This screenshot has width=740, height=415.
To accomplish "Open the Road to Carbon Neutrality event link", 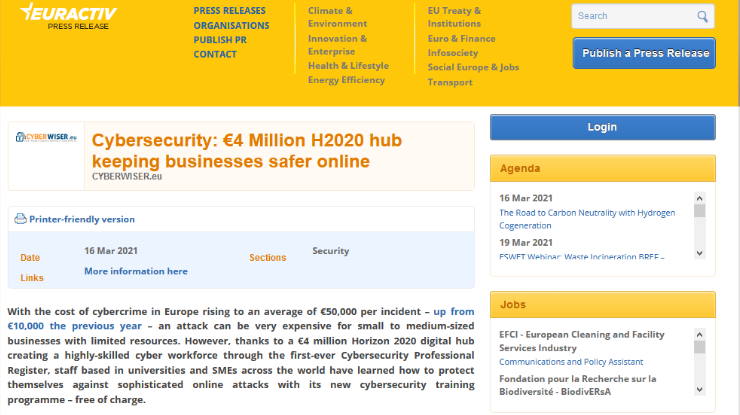I will pyautogui.click(x=587, y=219).
